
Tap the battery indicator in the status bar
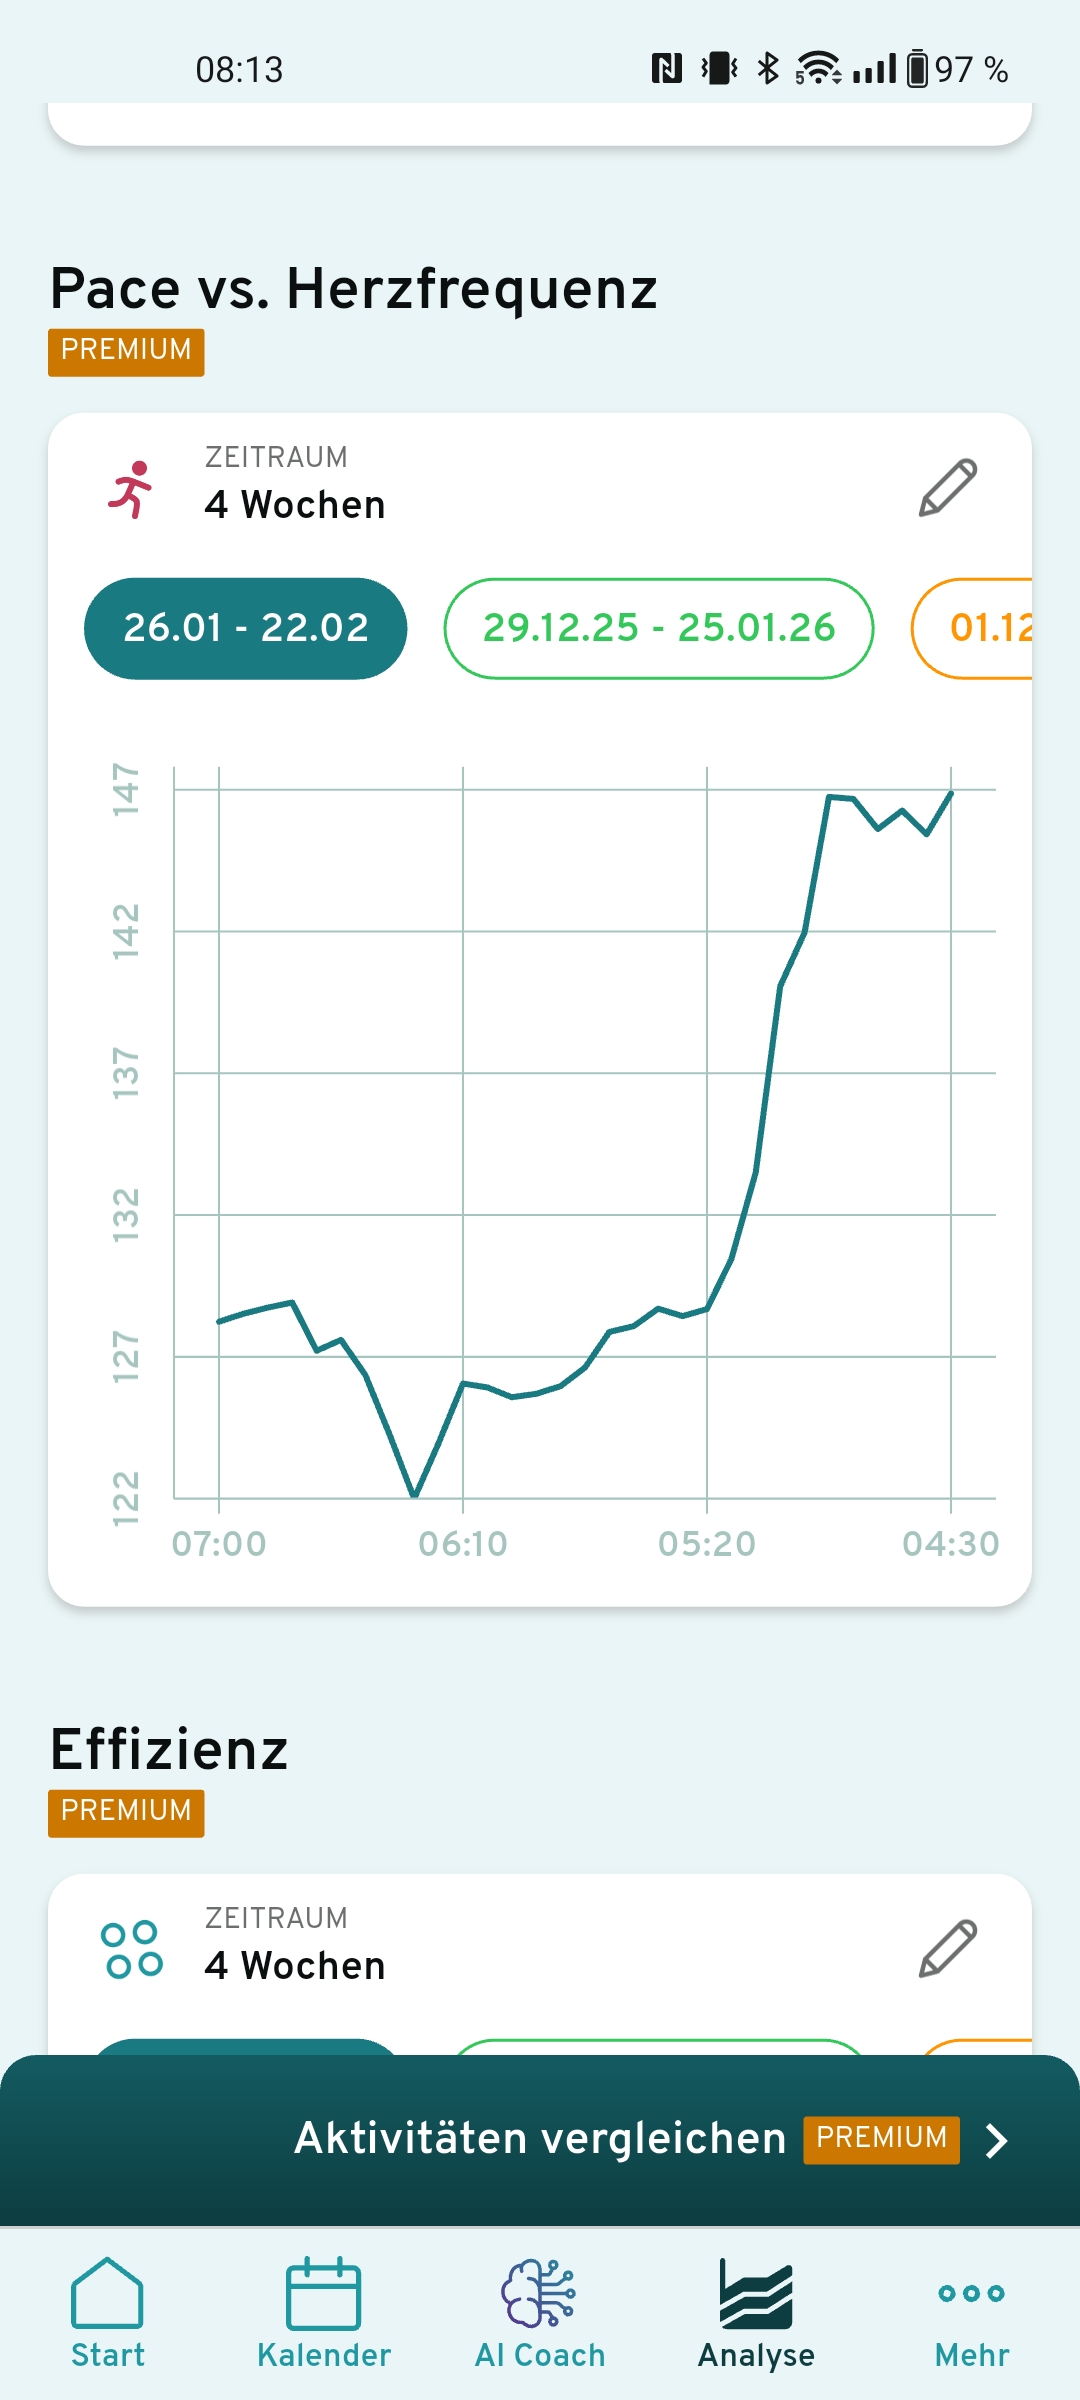coord(917,69)
